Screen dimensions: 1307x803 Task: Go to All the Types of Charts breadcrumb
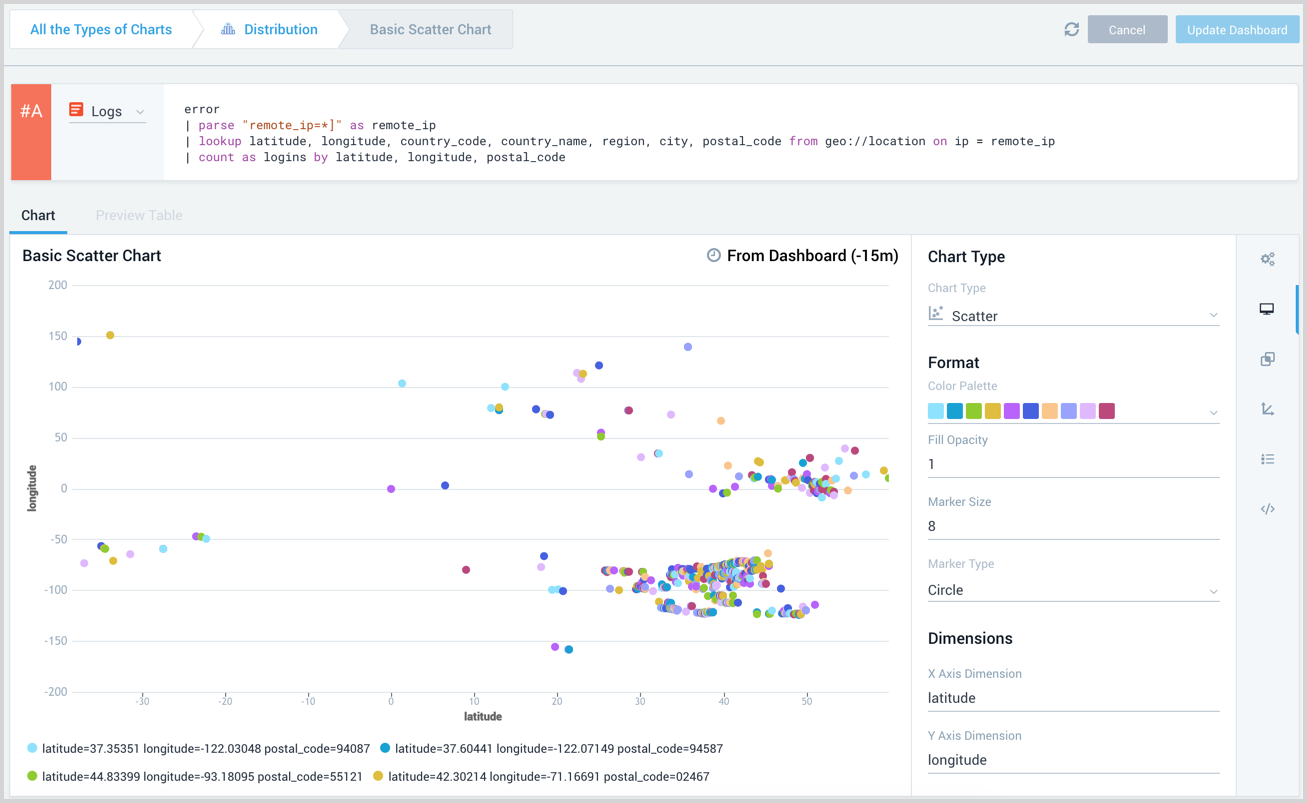pos(101,30)
